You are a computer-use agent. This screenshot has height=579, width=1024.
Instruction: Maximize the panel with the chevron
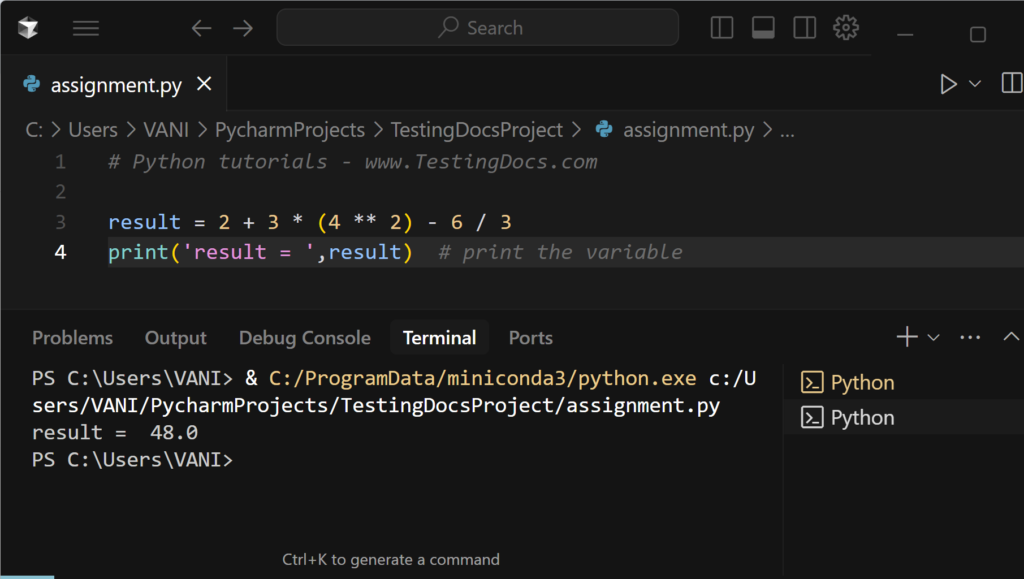(1009, 337)
